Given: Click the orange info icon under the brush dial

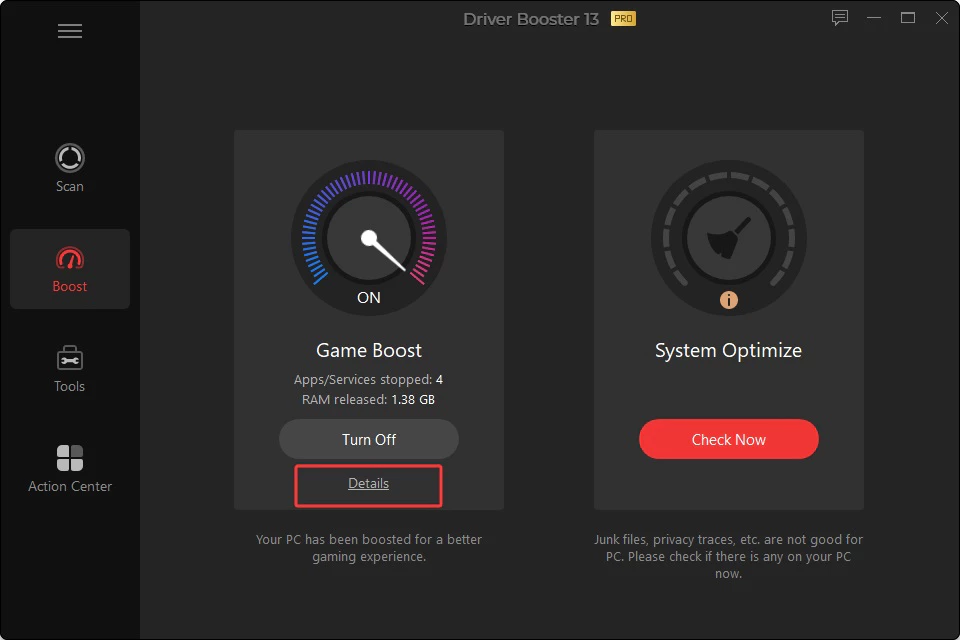Looking at the screenshot, I should point(728,299).
